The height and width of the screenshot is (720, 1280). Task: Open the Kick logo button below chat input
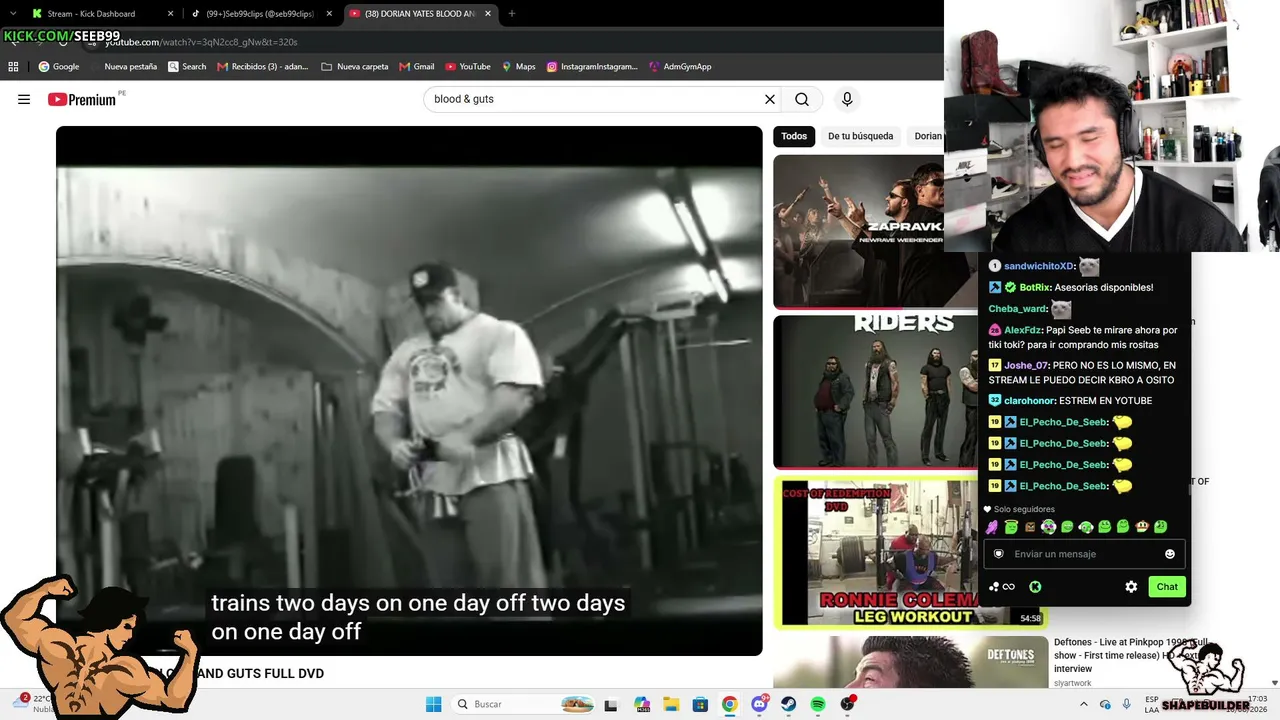coord(1035,587)
